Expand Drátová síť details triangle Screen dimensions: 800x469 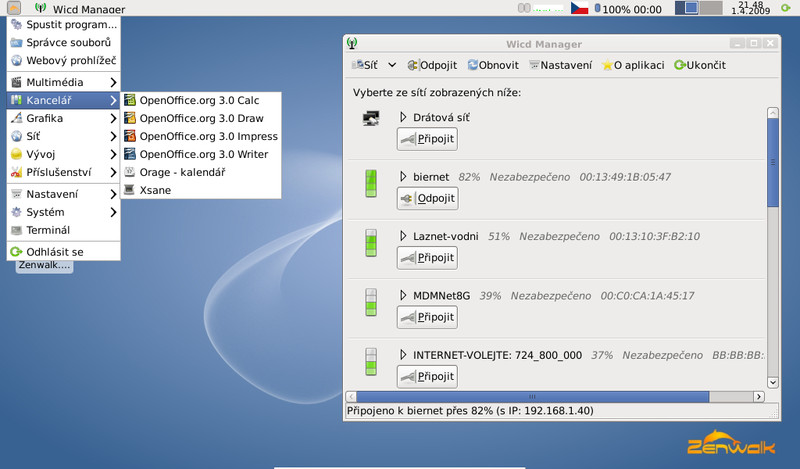tap(403, 117)
